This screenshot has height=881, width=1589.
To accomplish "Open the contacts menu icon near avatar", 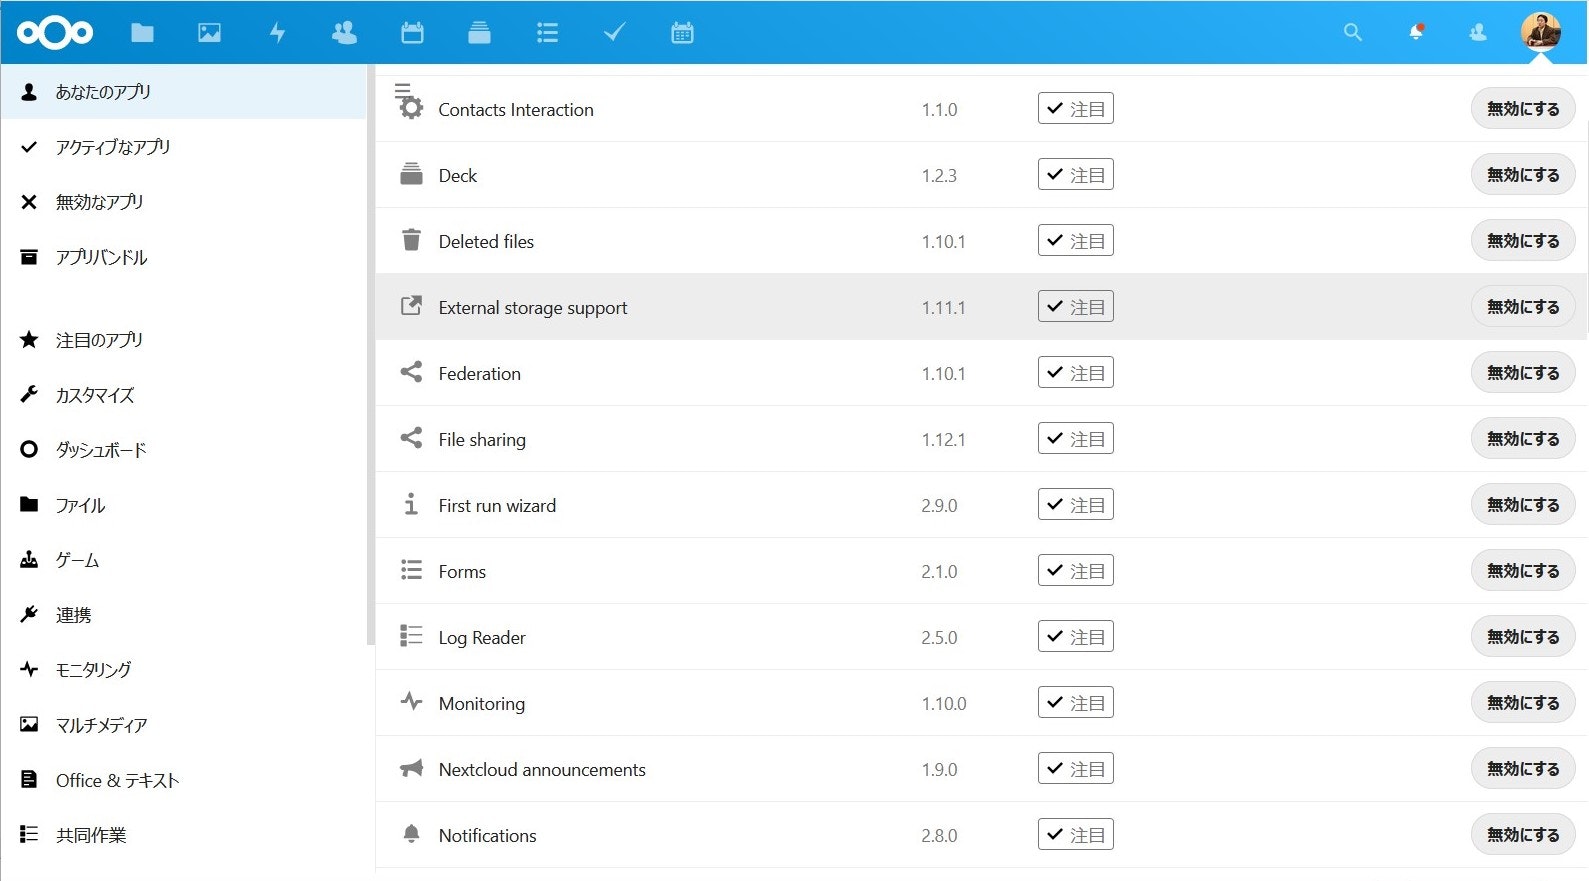I will 1478,33.
